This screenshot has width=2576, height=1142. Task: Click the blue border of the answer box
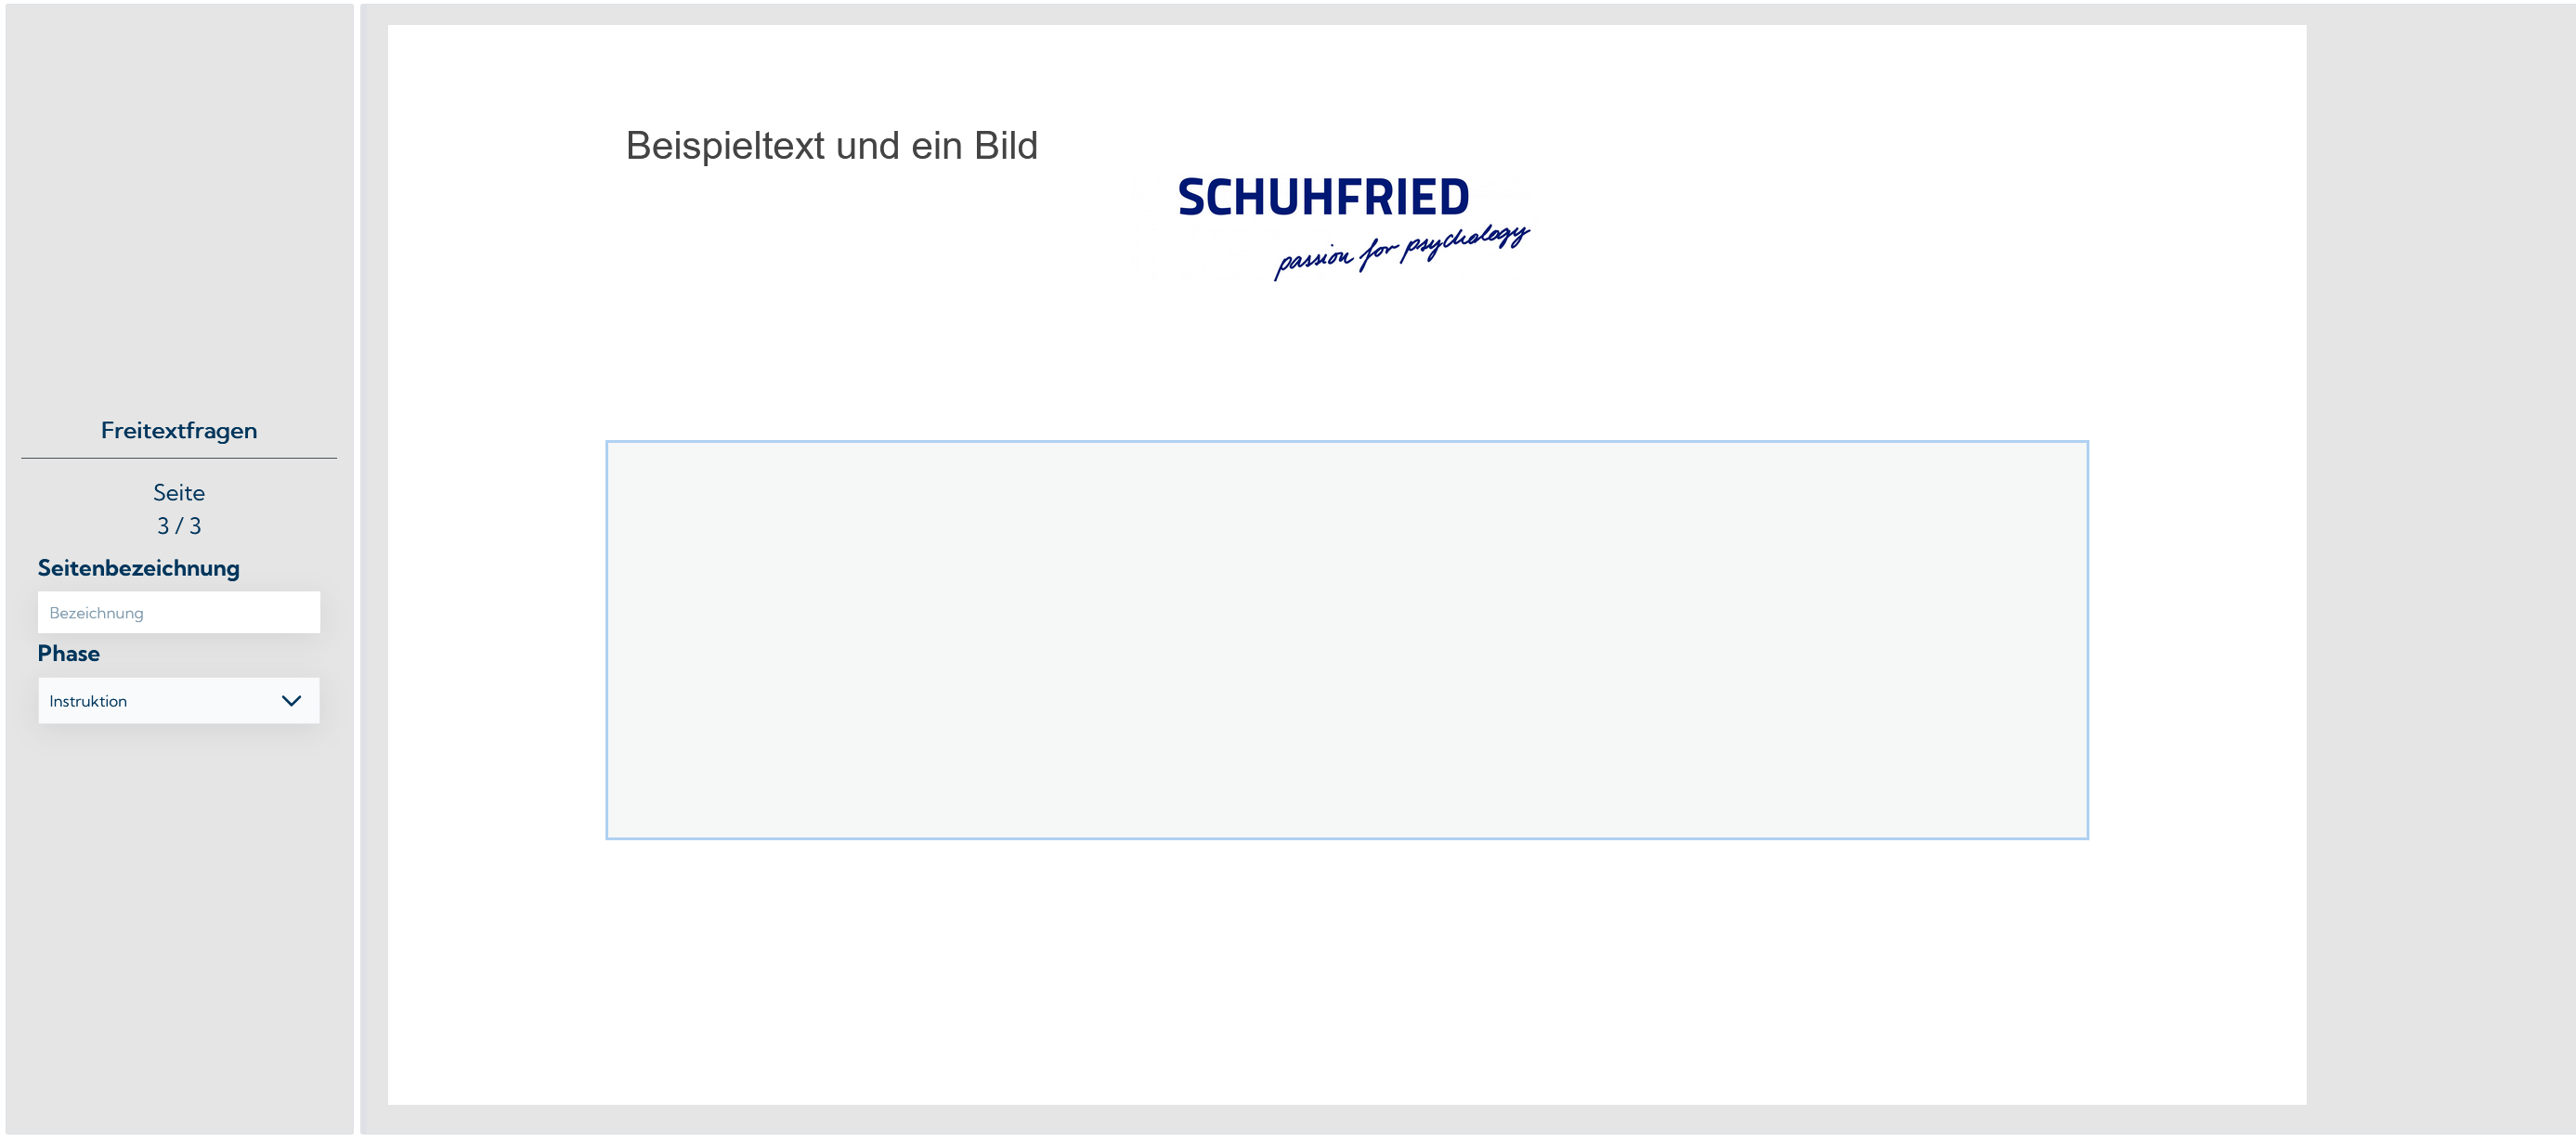[x=1346, y=441]
